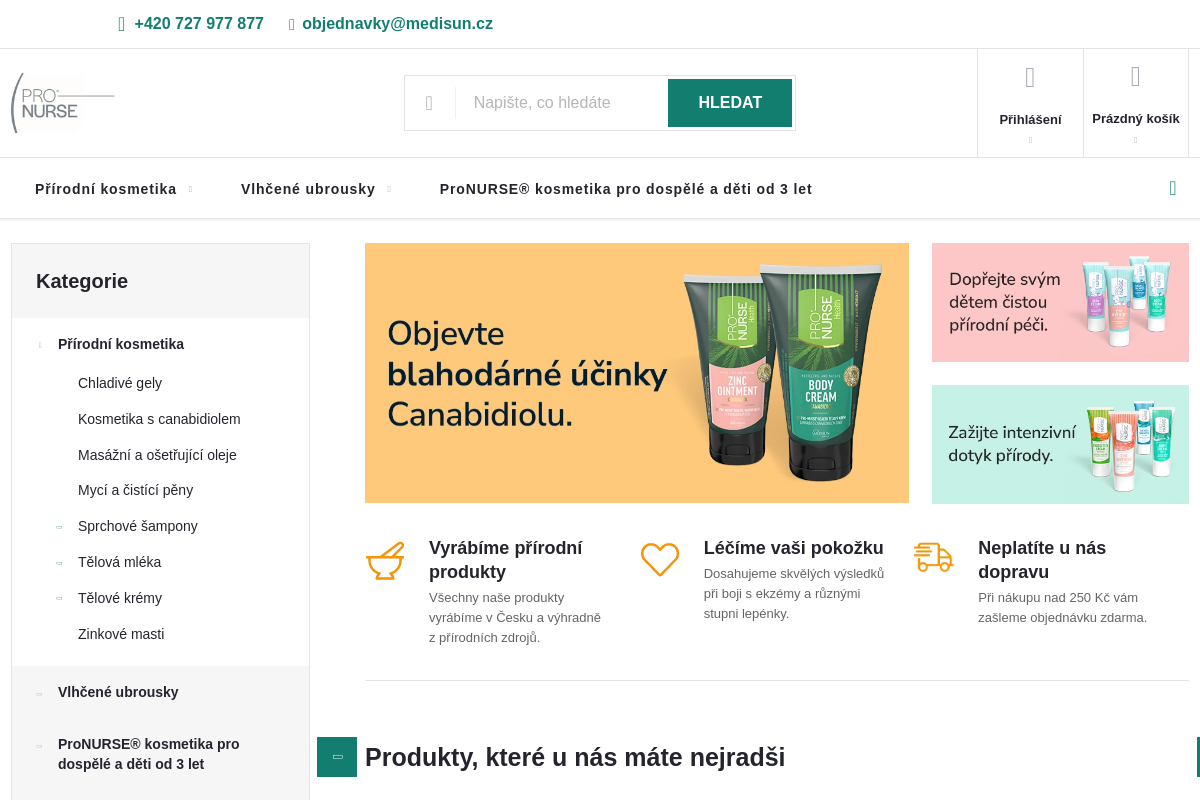Call the phone number +420 727 977 877

point(199,24)
